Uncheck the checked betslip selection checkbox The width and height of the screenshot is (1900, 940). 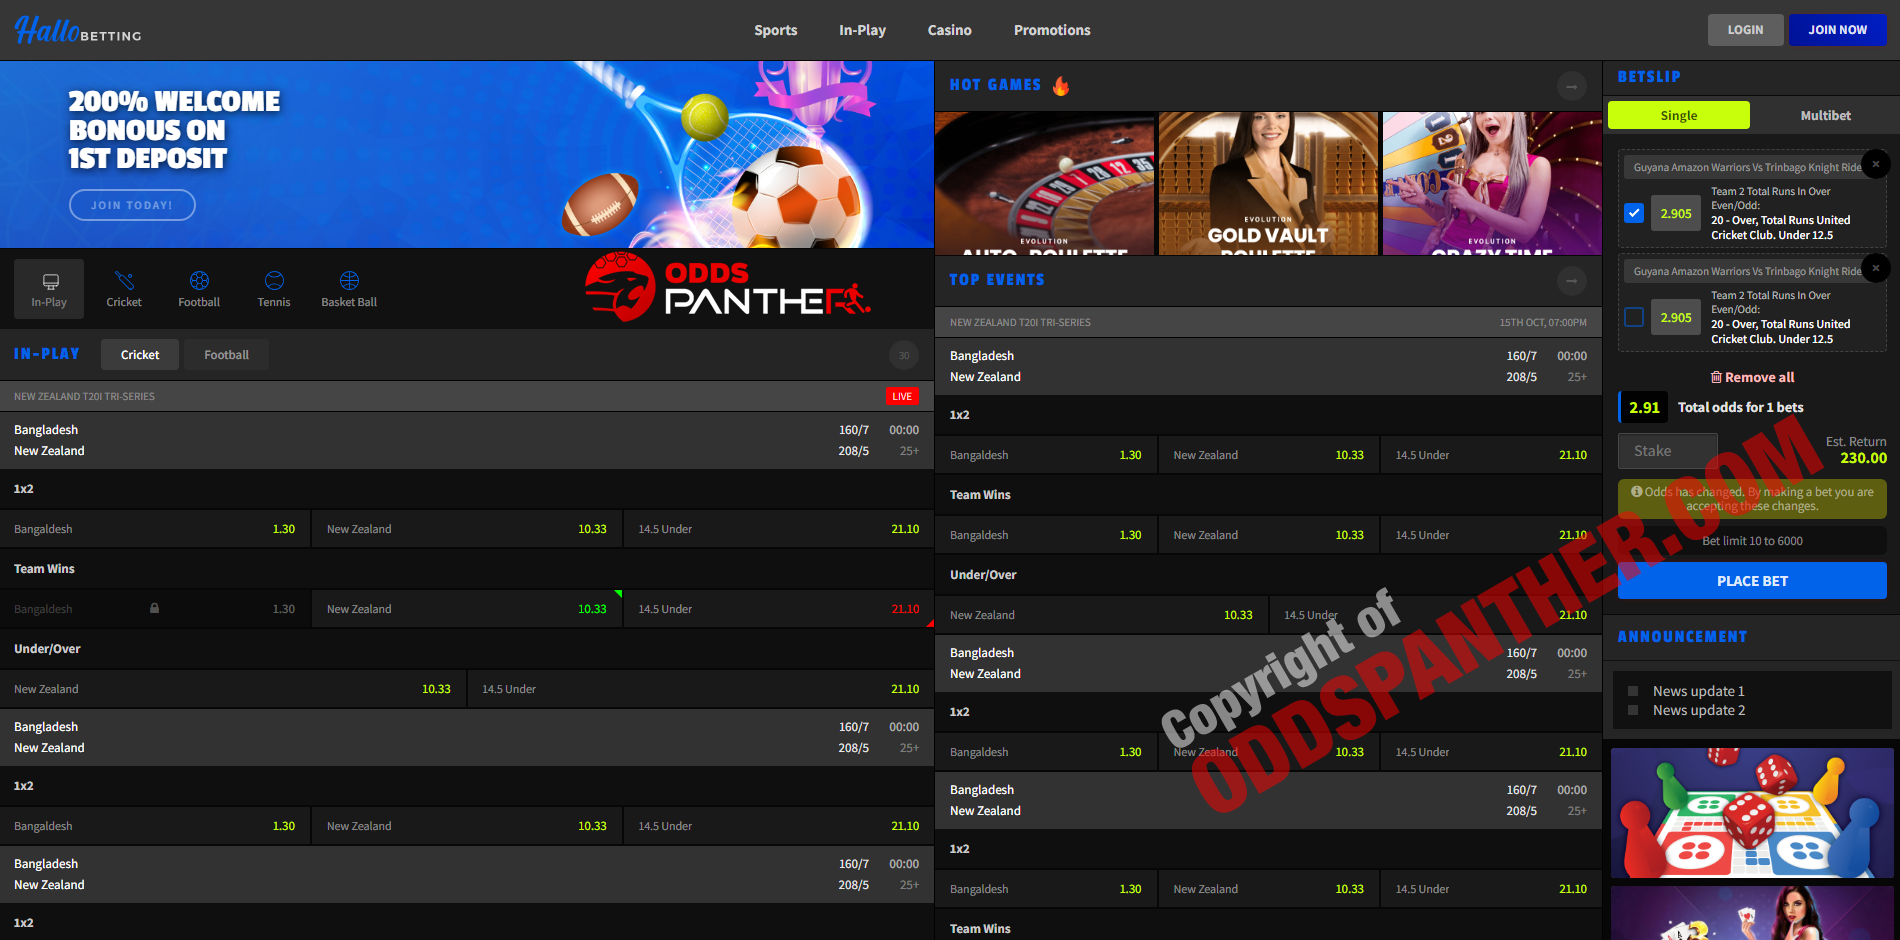click(x=1634, y=213)
